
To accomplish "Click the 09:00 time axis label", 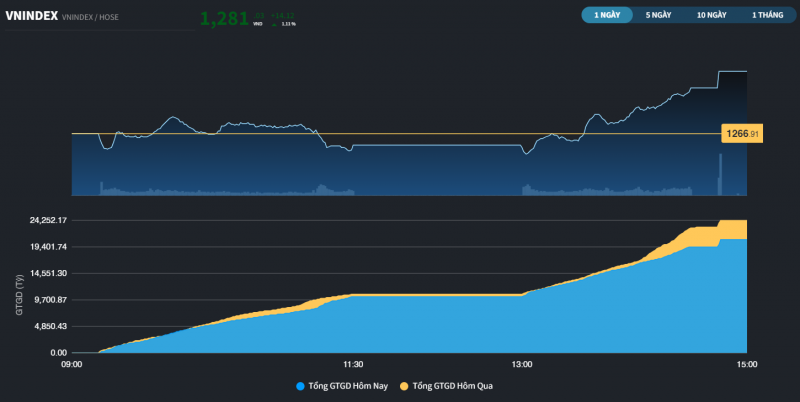I will 71,364.
